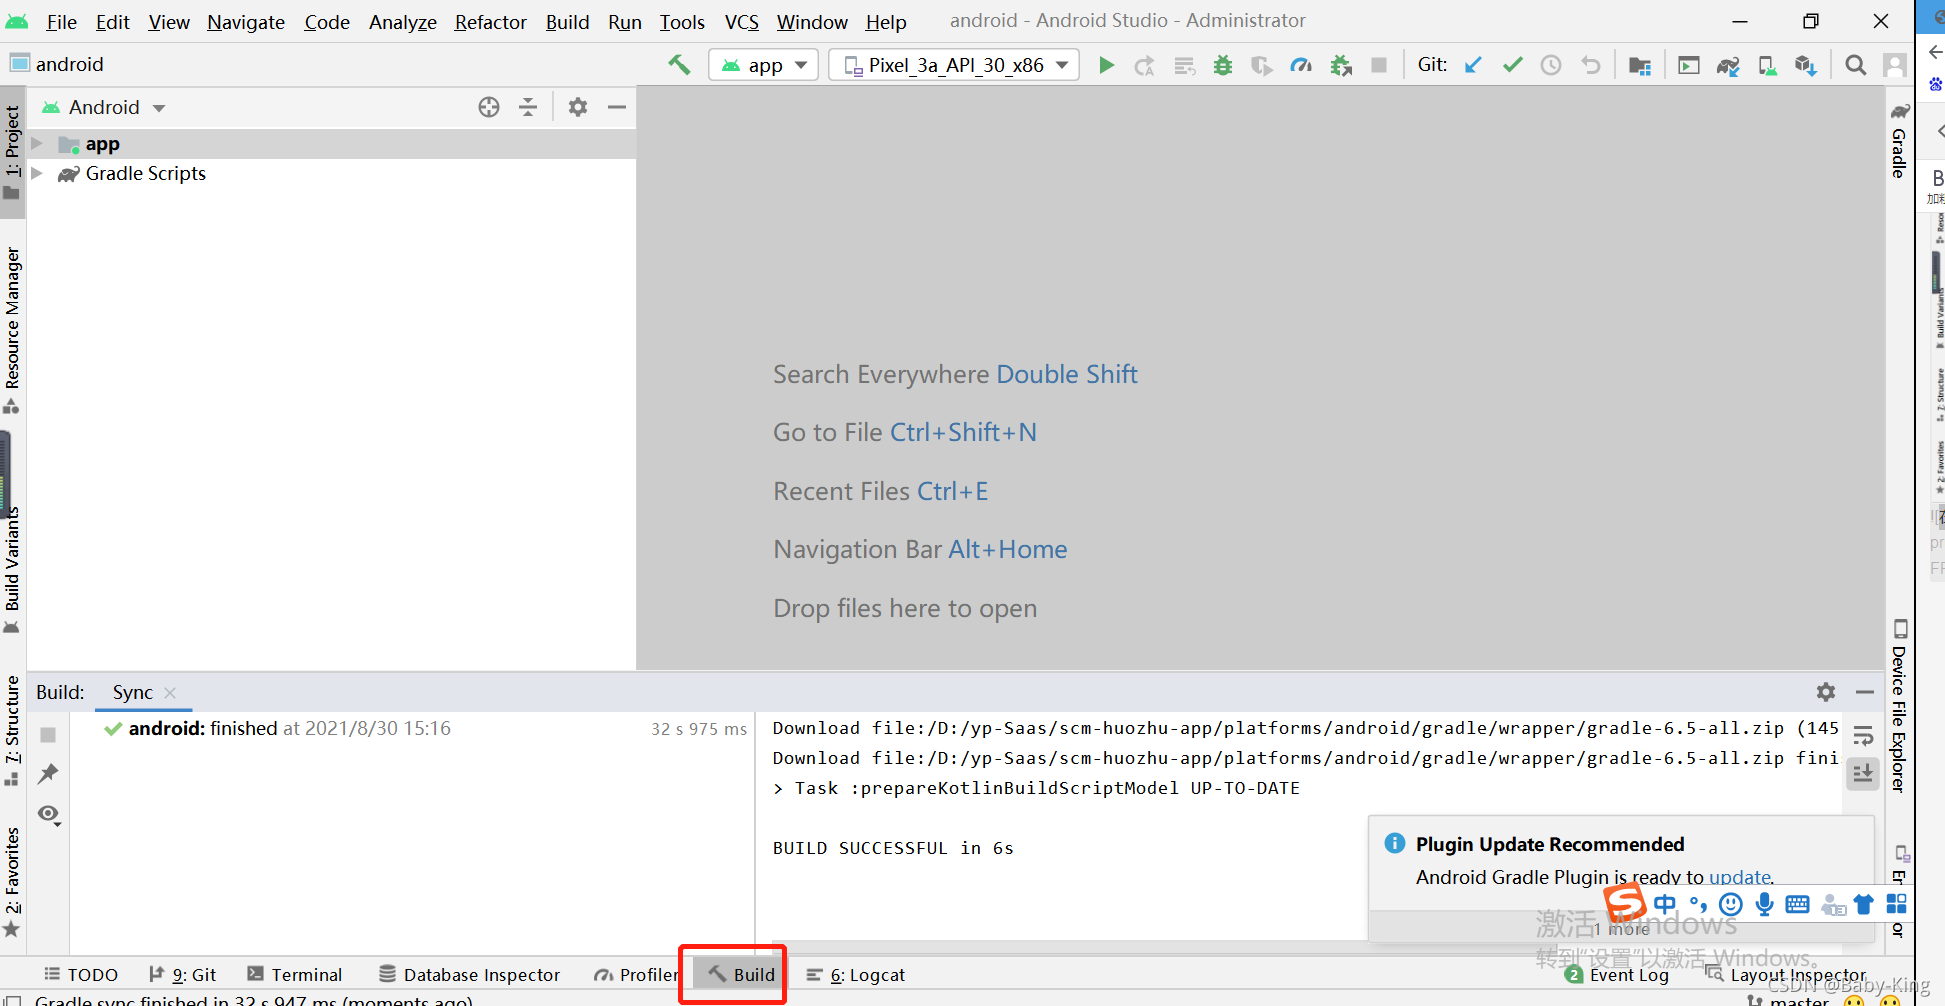
Task: Open 2: Favorites side tab
Action: pyautogui.click(x=12, y=882)
